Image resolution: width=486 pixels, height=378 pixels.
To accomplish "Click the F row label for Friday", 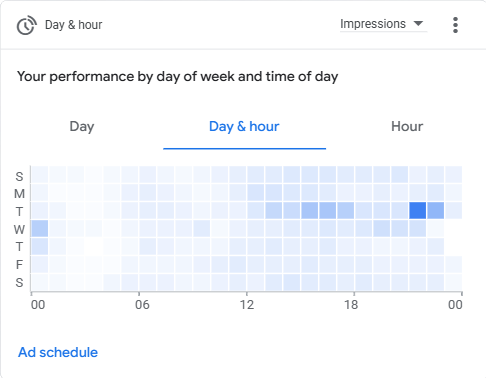I will click(x=19, y=265).
